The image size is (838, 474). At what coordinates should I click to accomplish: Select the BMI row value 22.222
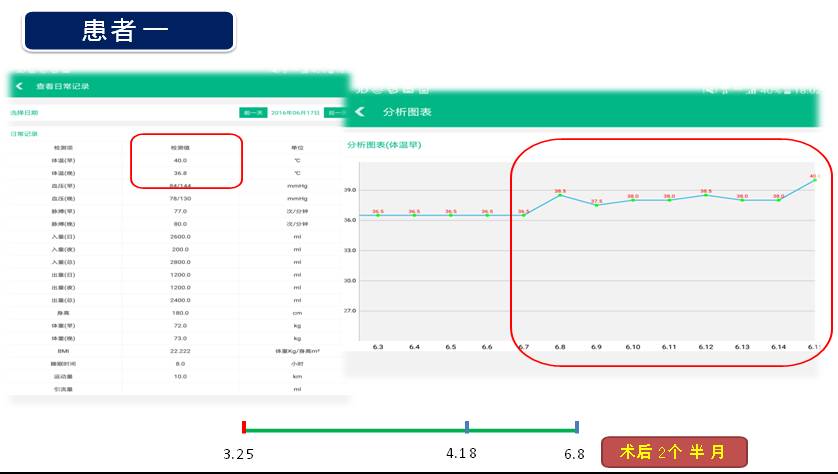click(x=180, y=351)
